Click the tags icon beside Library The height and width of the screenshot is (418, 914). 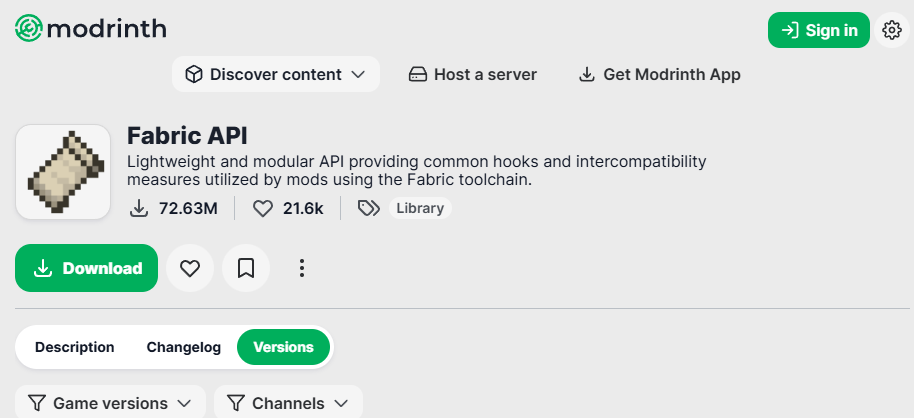pos(368,208)
